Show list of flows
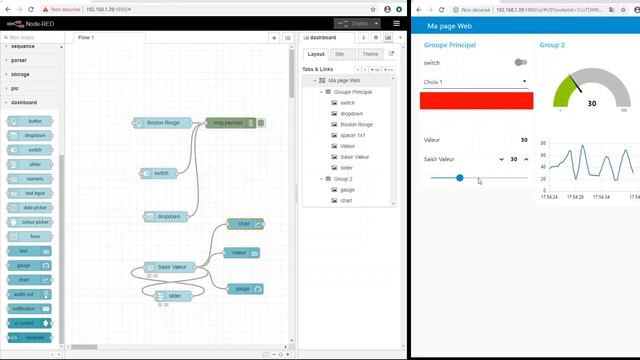Viewport: 640px width, 360px height. click(288, 38)
